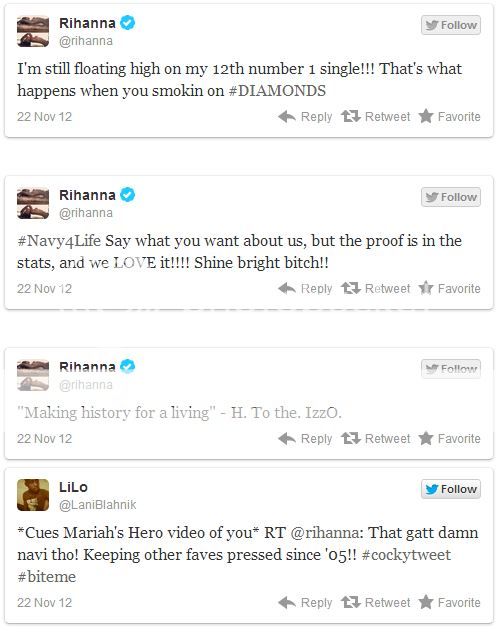Open the 22 Nov 12 timestamp on the LiLo tweet

pos(44,603)
